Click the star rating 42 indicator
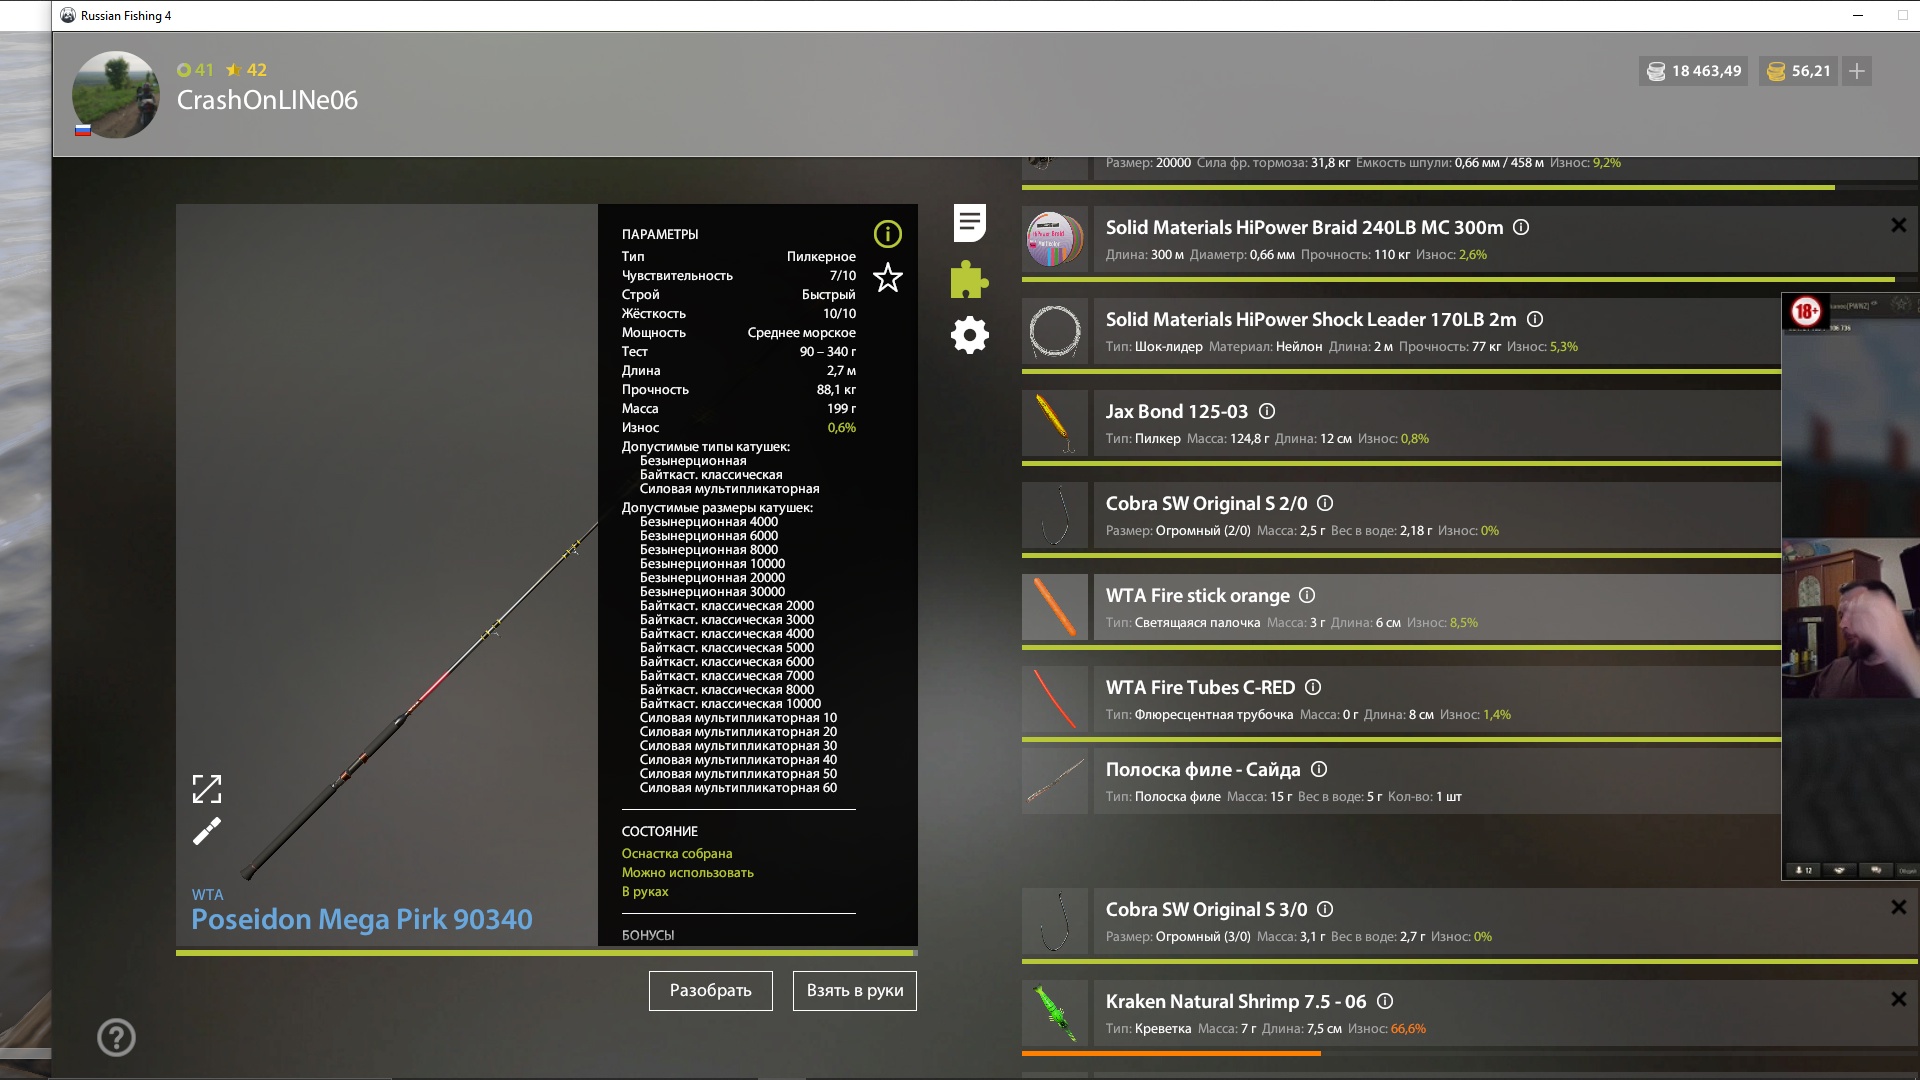Image resolution: width=1920 pixels, height=1080 pixels. pos(247,70)
